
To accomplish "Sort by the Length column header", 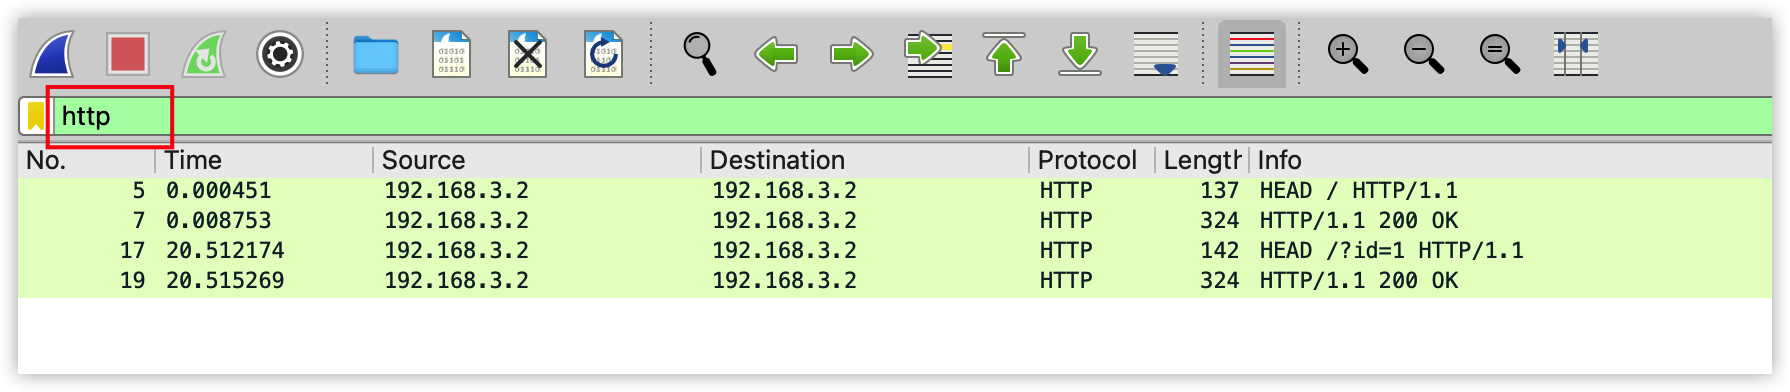I will point(1202,160).
